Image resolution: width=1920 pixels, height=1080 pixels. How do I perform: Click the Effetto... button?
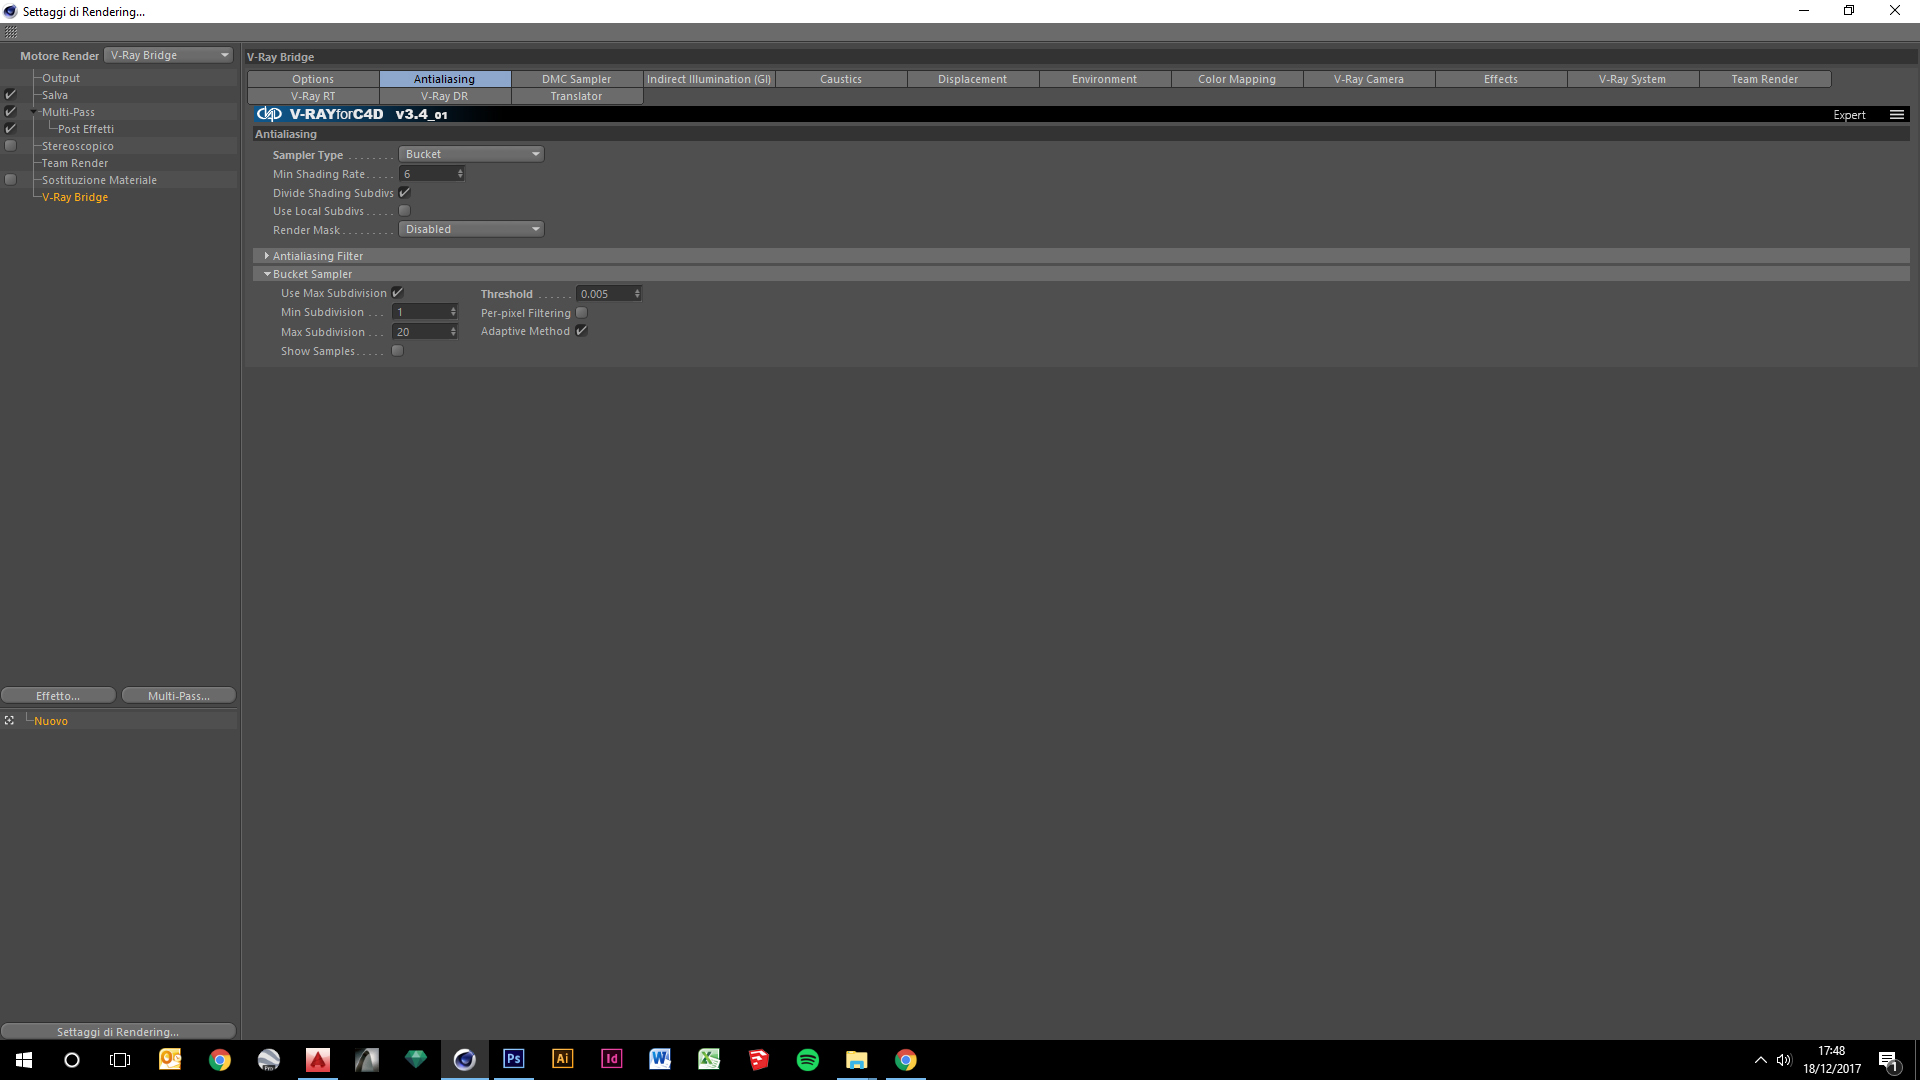point(58,696)
